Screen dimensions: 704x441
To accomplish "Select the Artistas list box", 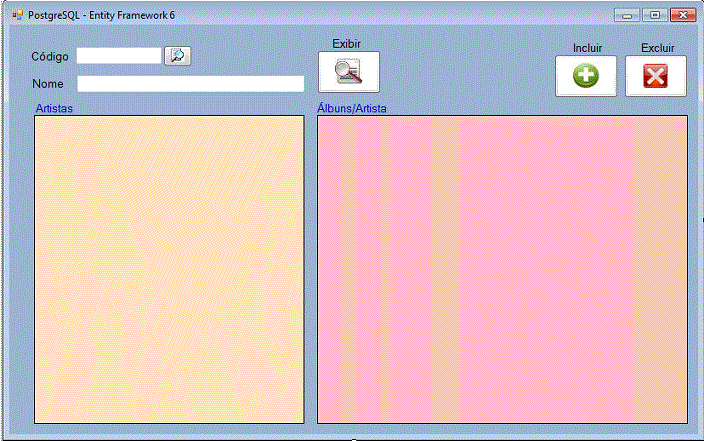I will (x=169, y=269).
